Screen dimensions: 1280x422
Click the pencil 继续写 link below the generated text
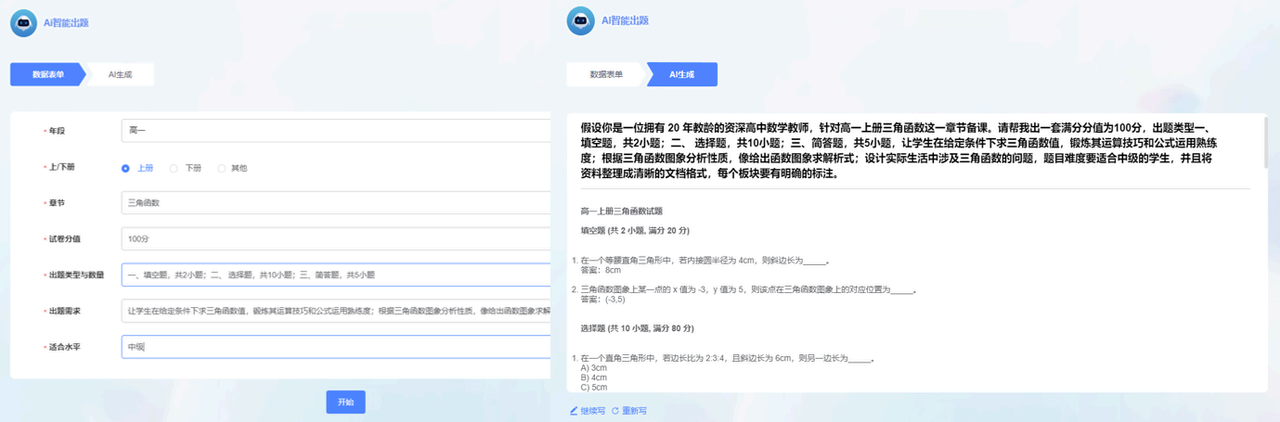click(587, 411)
